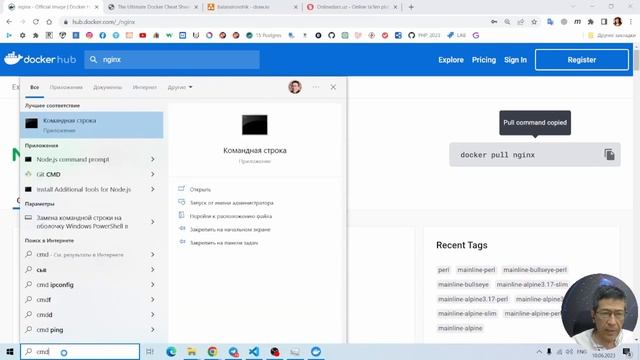Viewport: 640px width, 360px height.
Task: Open the Facebook bookmark icon
Action: (x=102, y=36)
